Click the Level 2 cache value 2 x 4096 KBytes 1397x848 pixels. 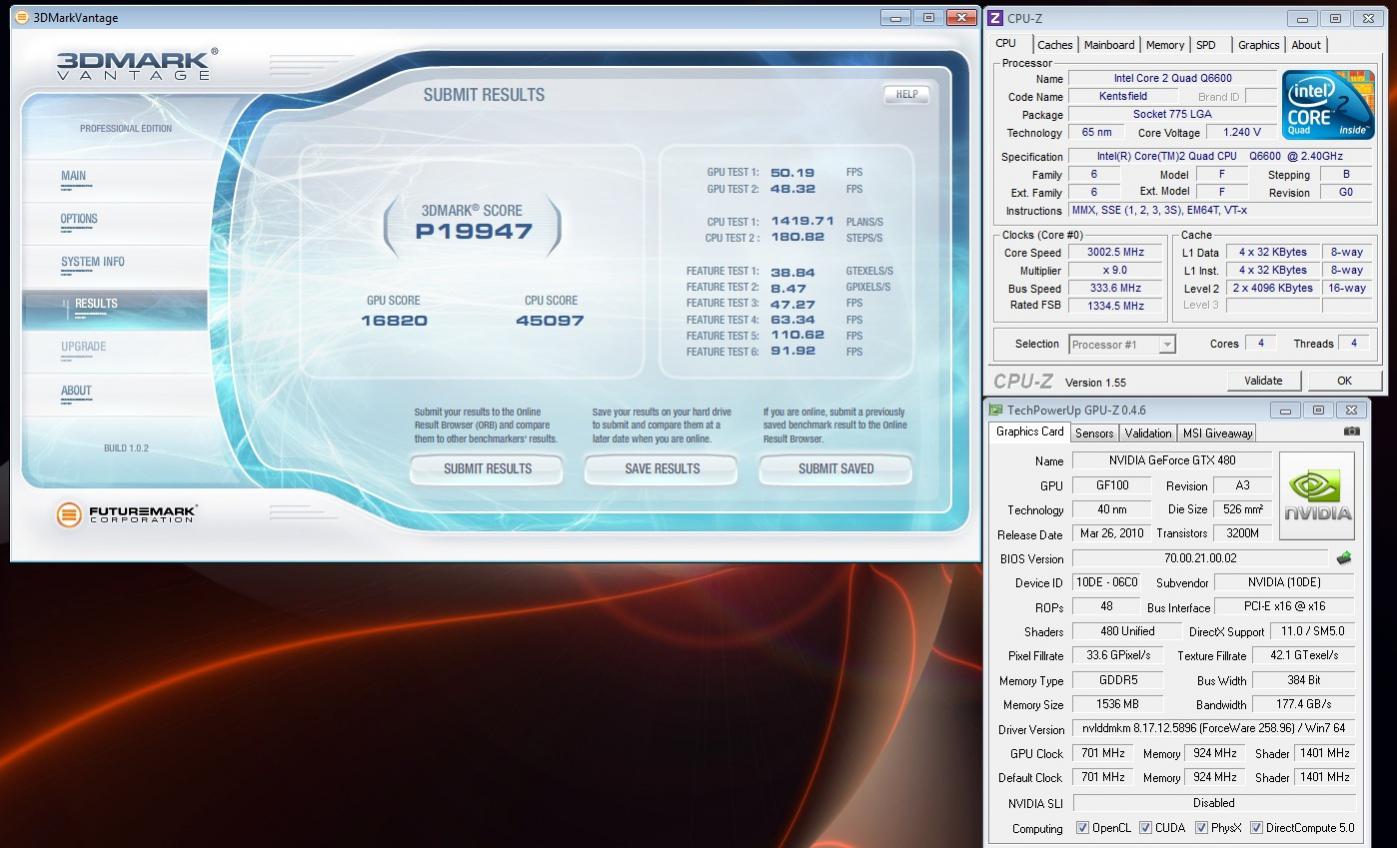coord(1272,288)
